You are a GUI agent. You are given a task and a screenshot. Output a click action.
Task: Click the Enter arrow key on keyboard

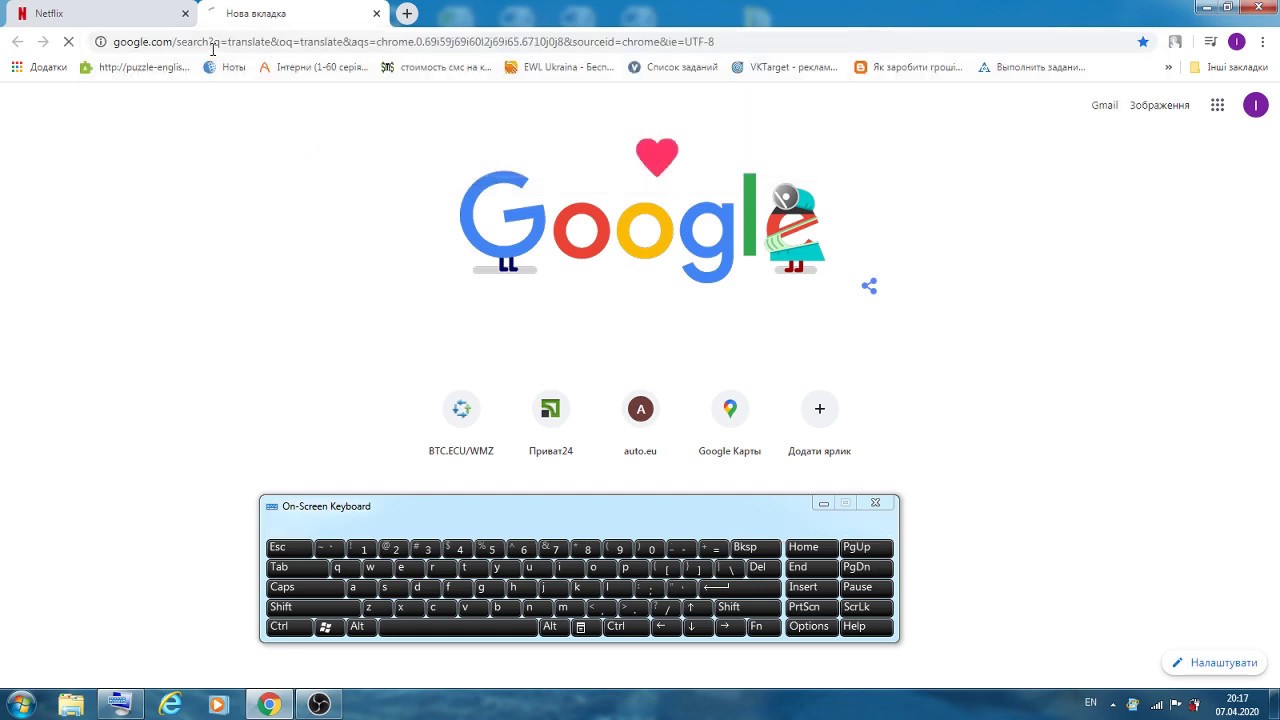point(740,588)
